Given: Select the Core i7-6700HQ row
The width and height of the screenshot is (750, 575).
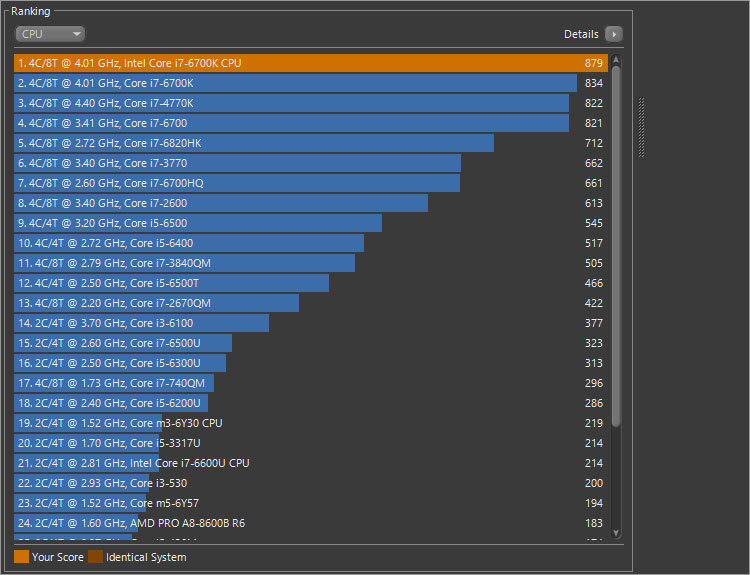Looking at the screenshot, I should coord(311,183).
